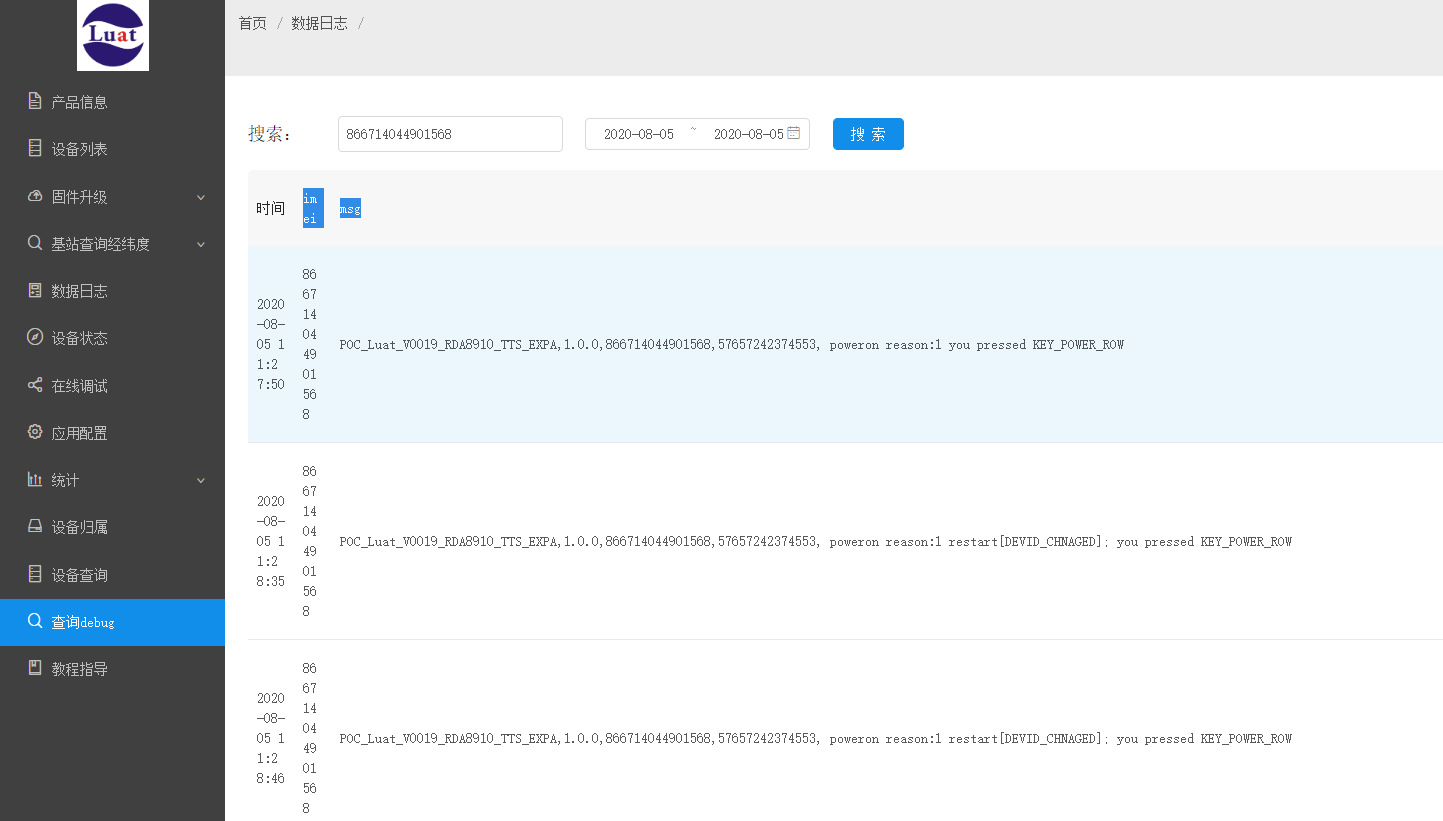Click the 设备列表 list icon
1443x821 pixels.
click(35, 148)
